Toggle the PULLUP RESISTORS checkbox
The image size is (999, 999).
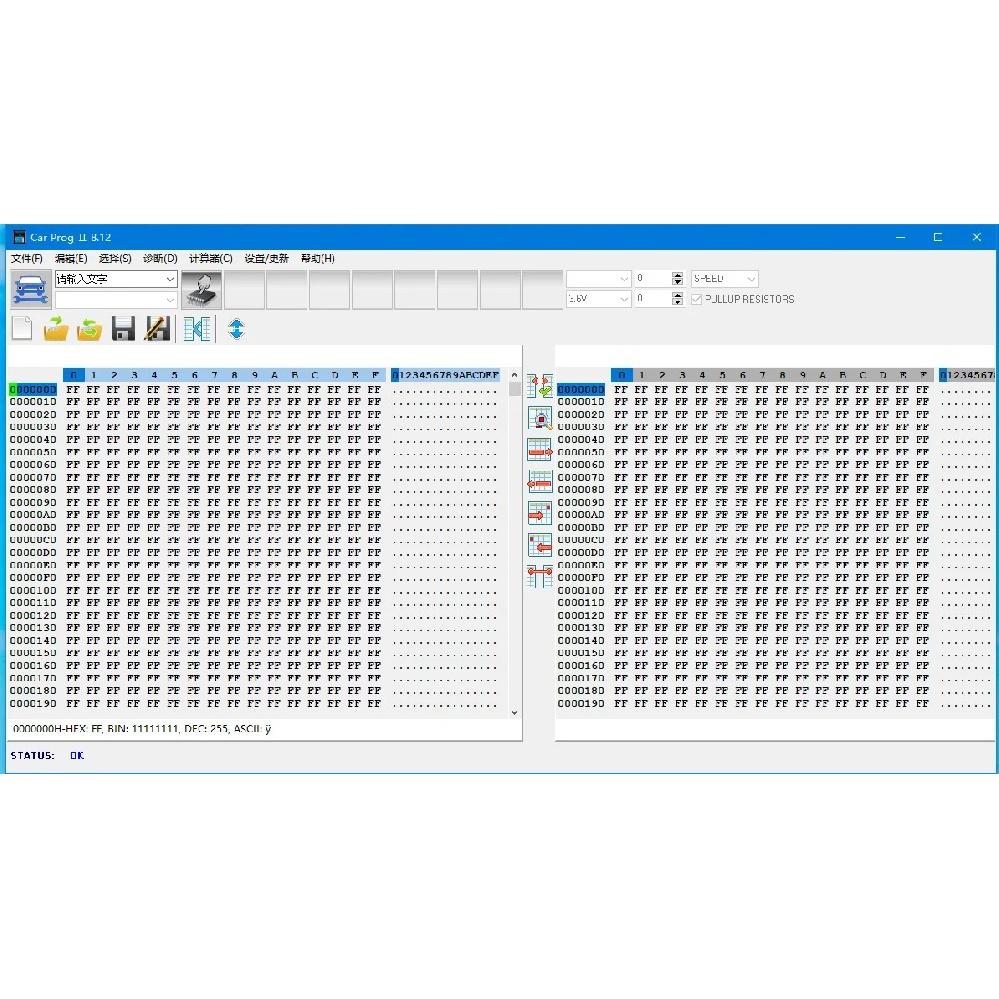click(x=696, y=299)
